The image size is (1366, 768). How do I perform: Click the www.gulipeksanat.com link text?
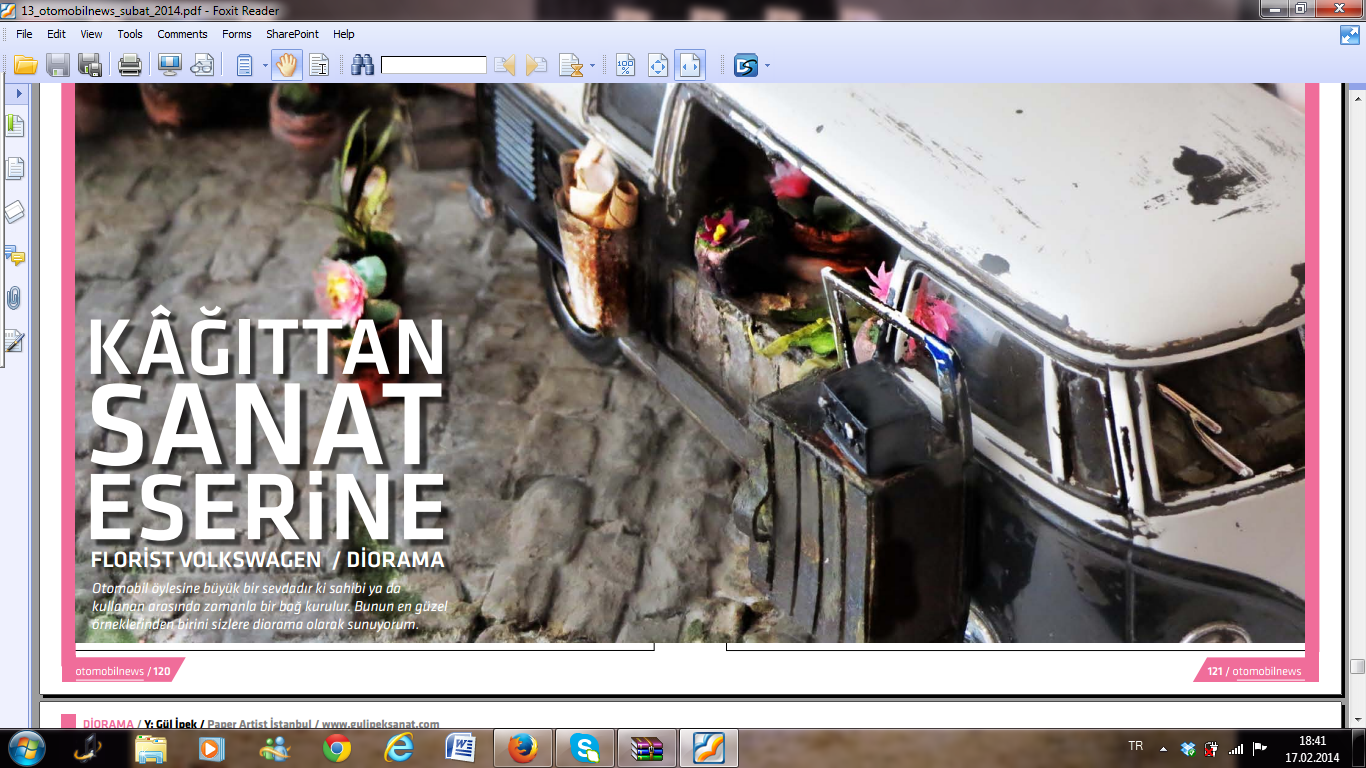(380, 724)
